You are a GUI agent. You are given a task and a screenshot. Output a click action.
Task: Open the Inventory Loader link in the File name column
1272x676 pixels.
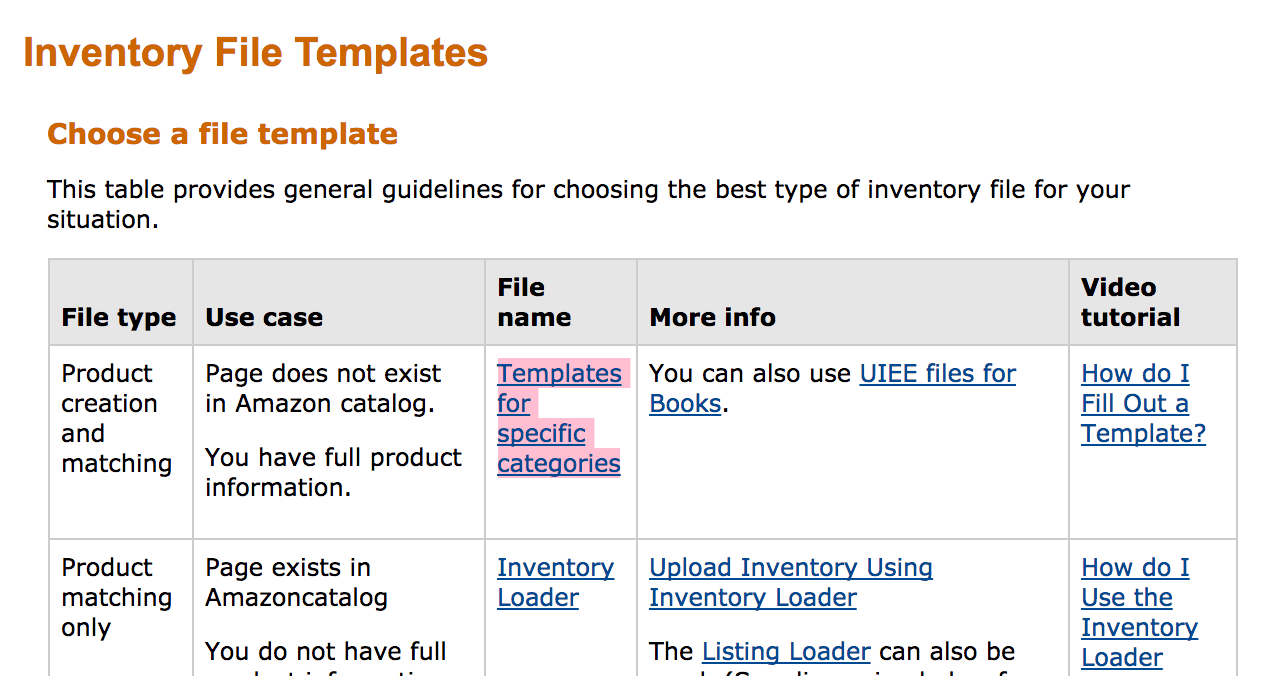555,582
